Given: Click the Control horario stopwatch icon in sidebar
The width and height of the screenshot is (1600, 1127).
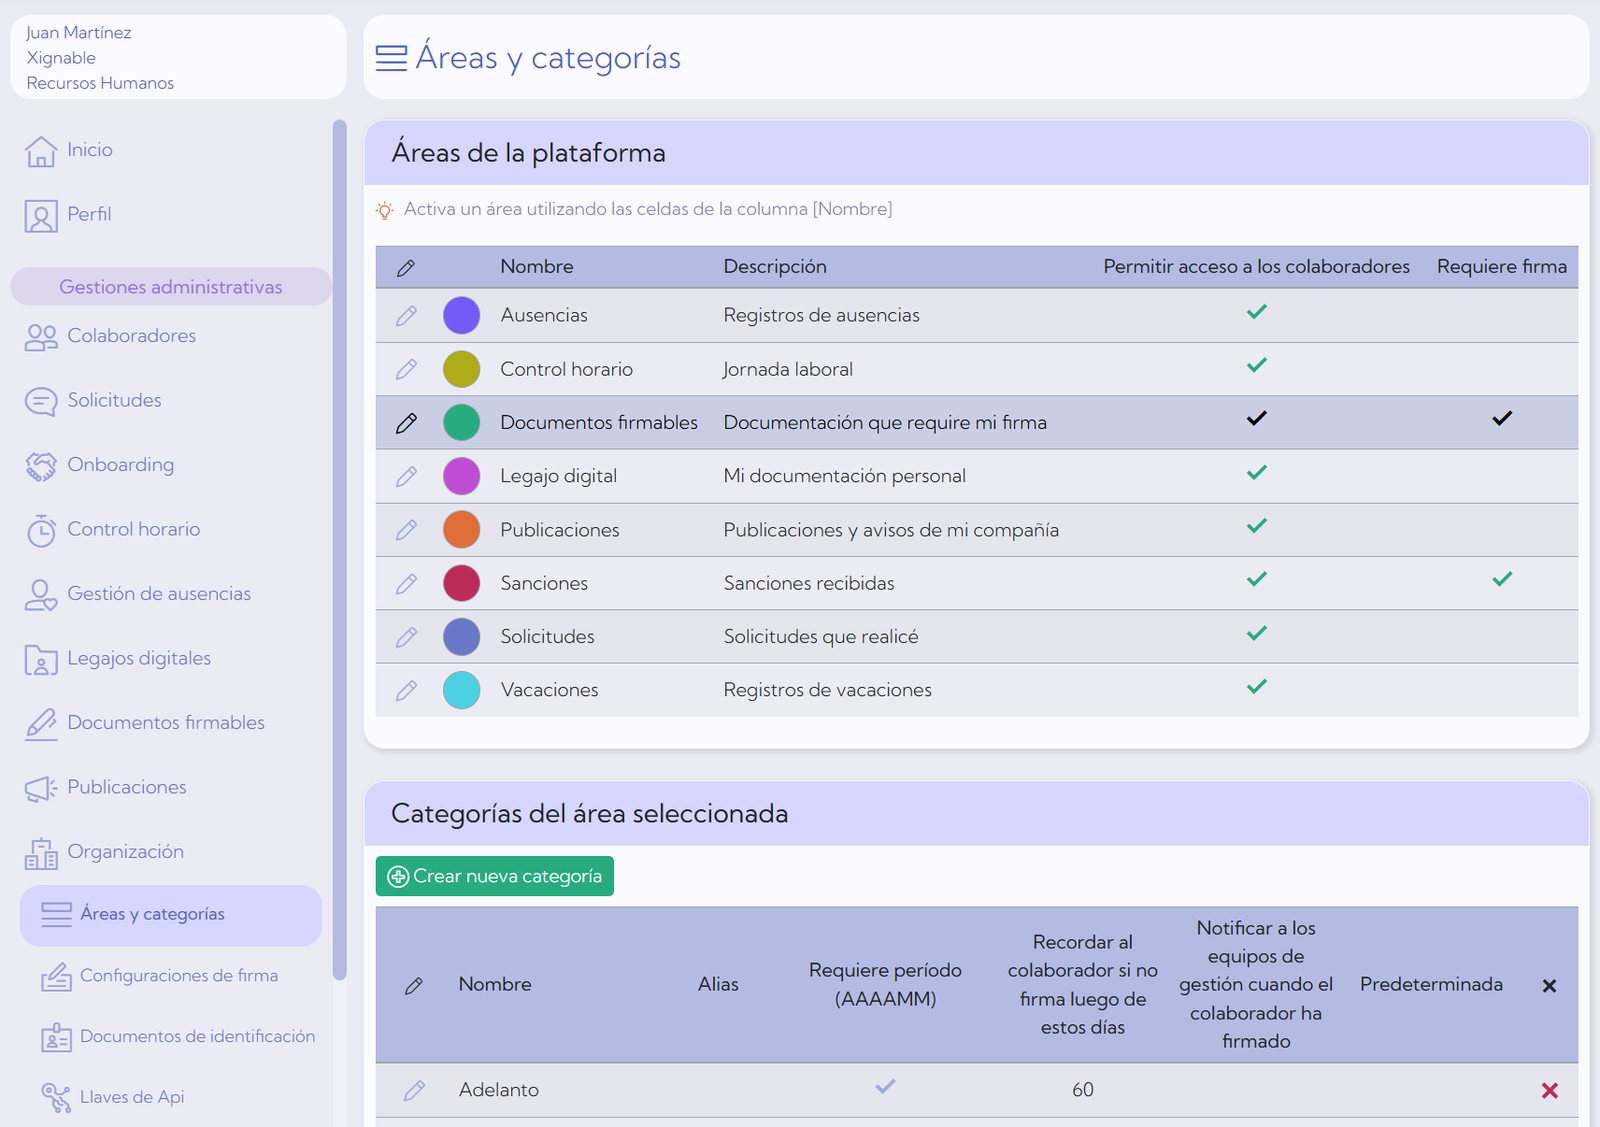Looking at the screenshot, I should pyautogui.click(x=41, y=530).
